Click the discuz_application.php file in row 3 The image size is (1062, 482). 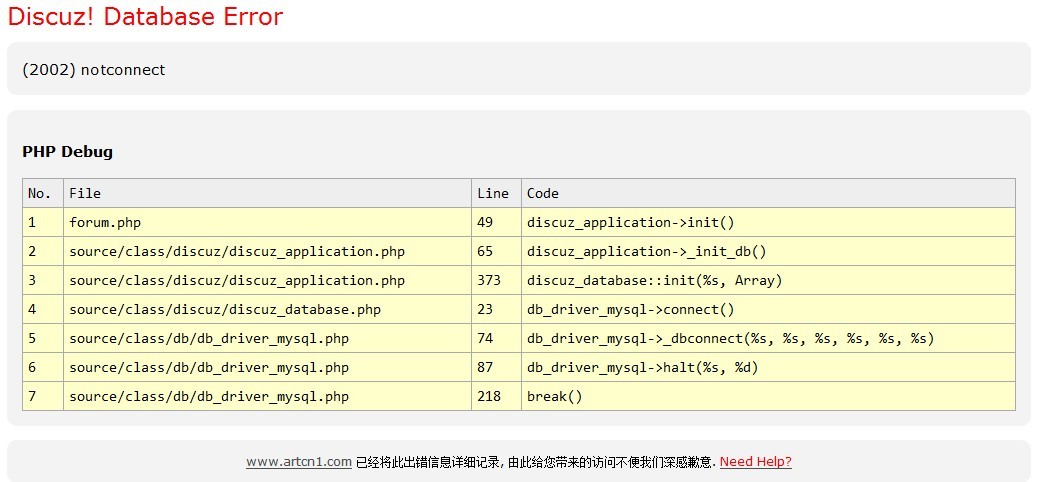pyautogui.click(x=268, y=281)
